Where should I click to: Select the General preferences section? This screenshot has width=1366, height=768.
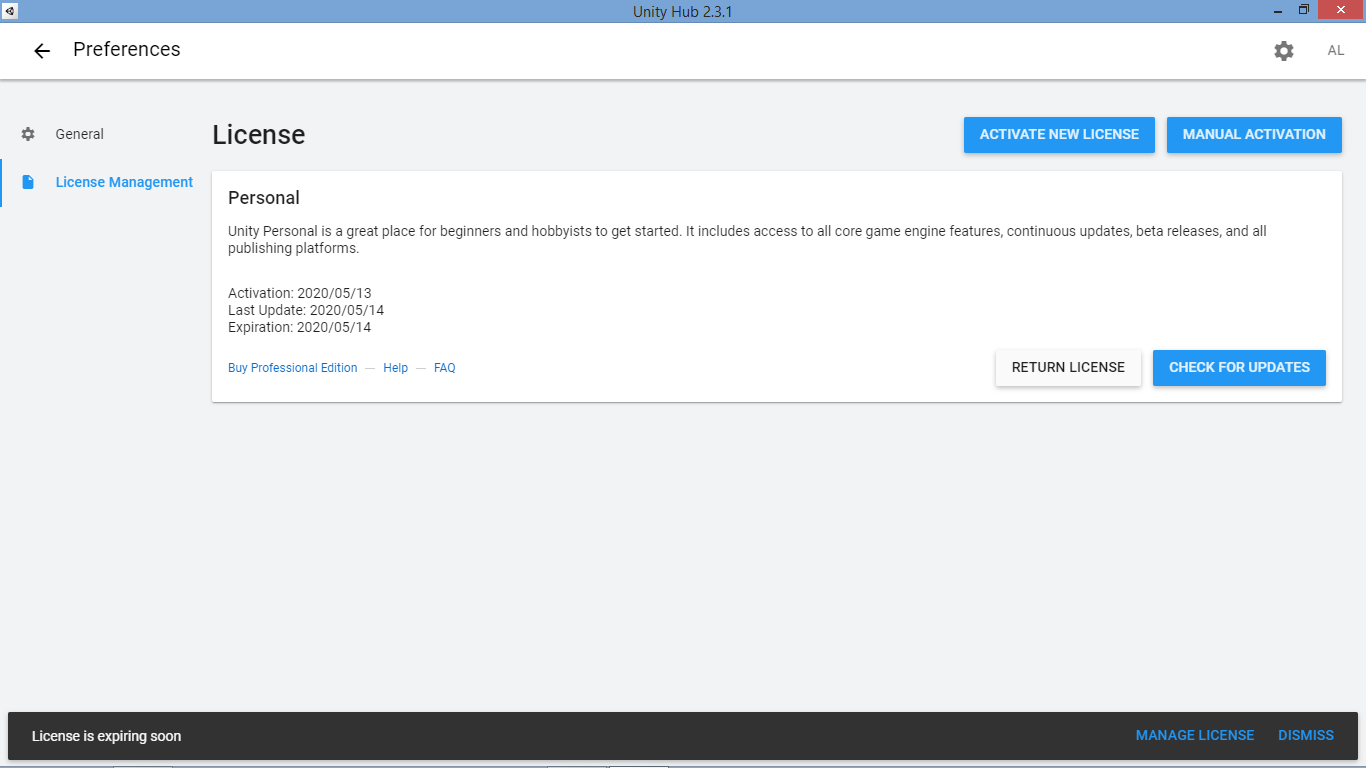tap(79, 133)
